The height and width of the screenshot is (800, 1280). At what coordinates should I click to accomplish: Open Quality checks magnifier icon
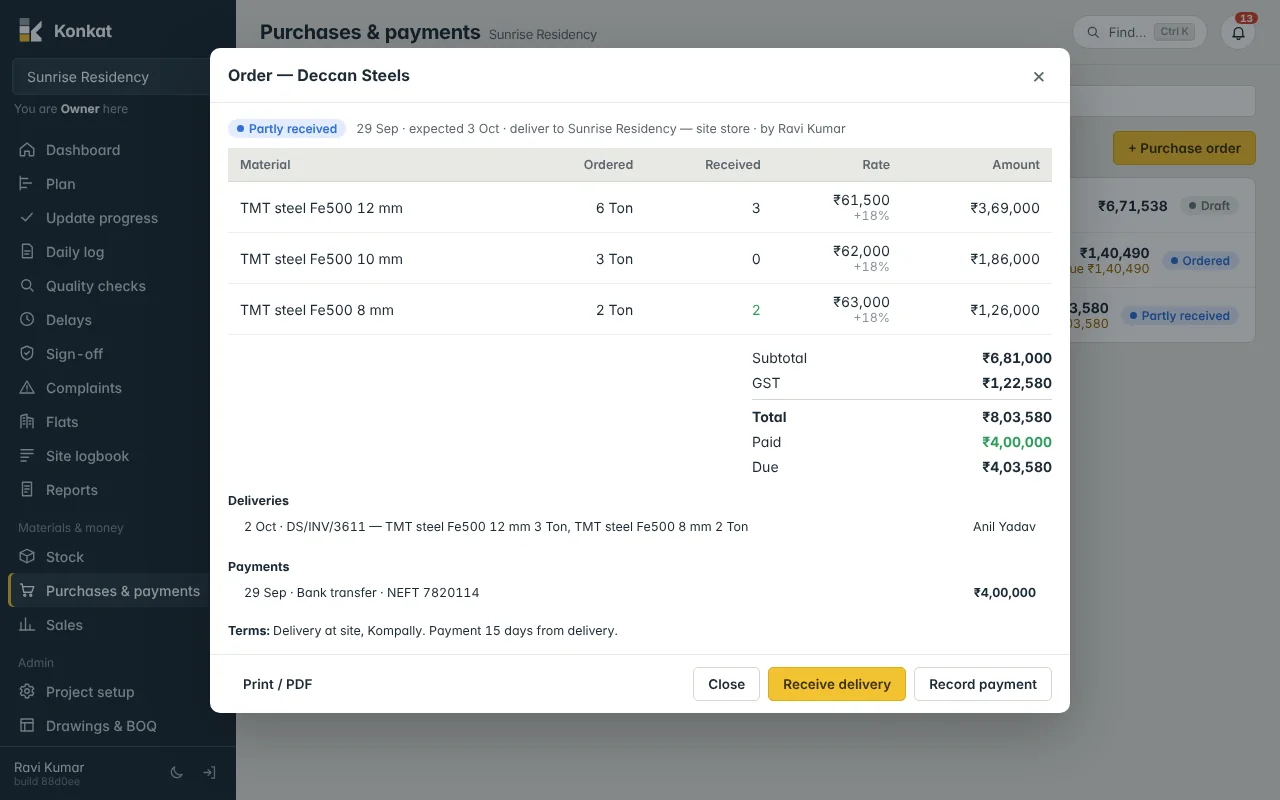(27, 286)
